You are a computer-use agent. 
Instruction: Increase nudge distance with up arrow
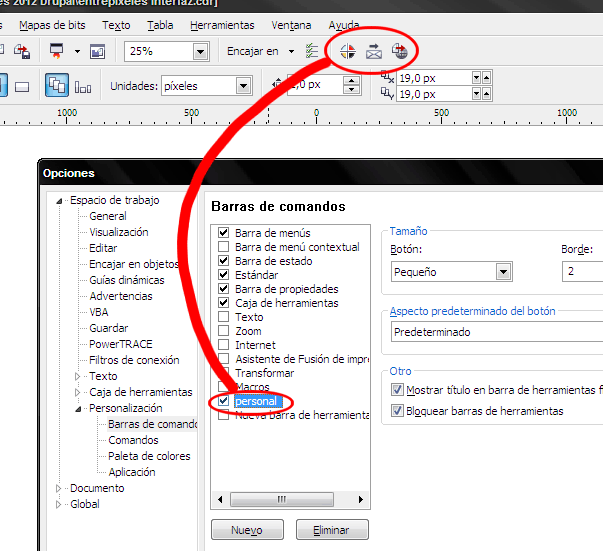pos(351,81)
